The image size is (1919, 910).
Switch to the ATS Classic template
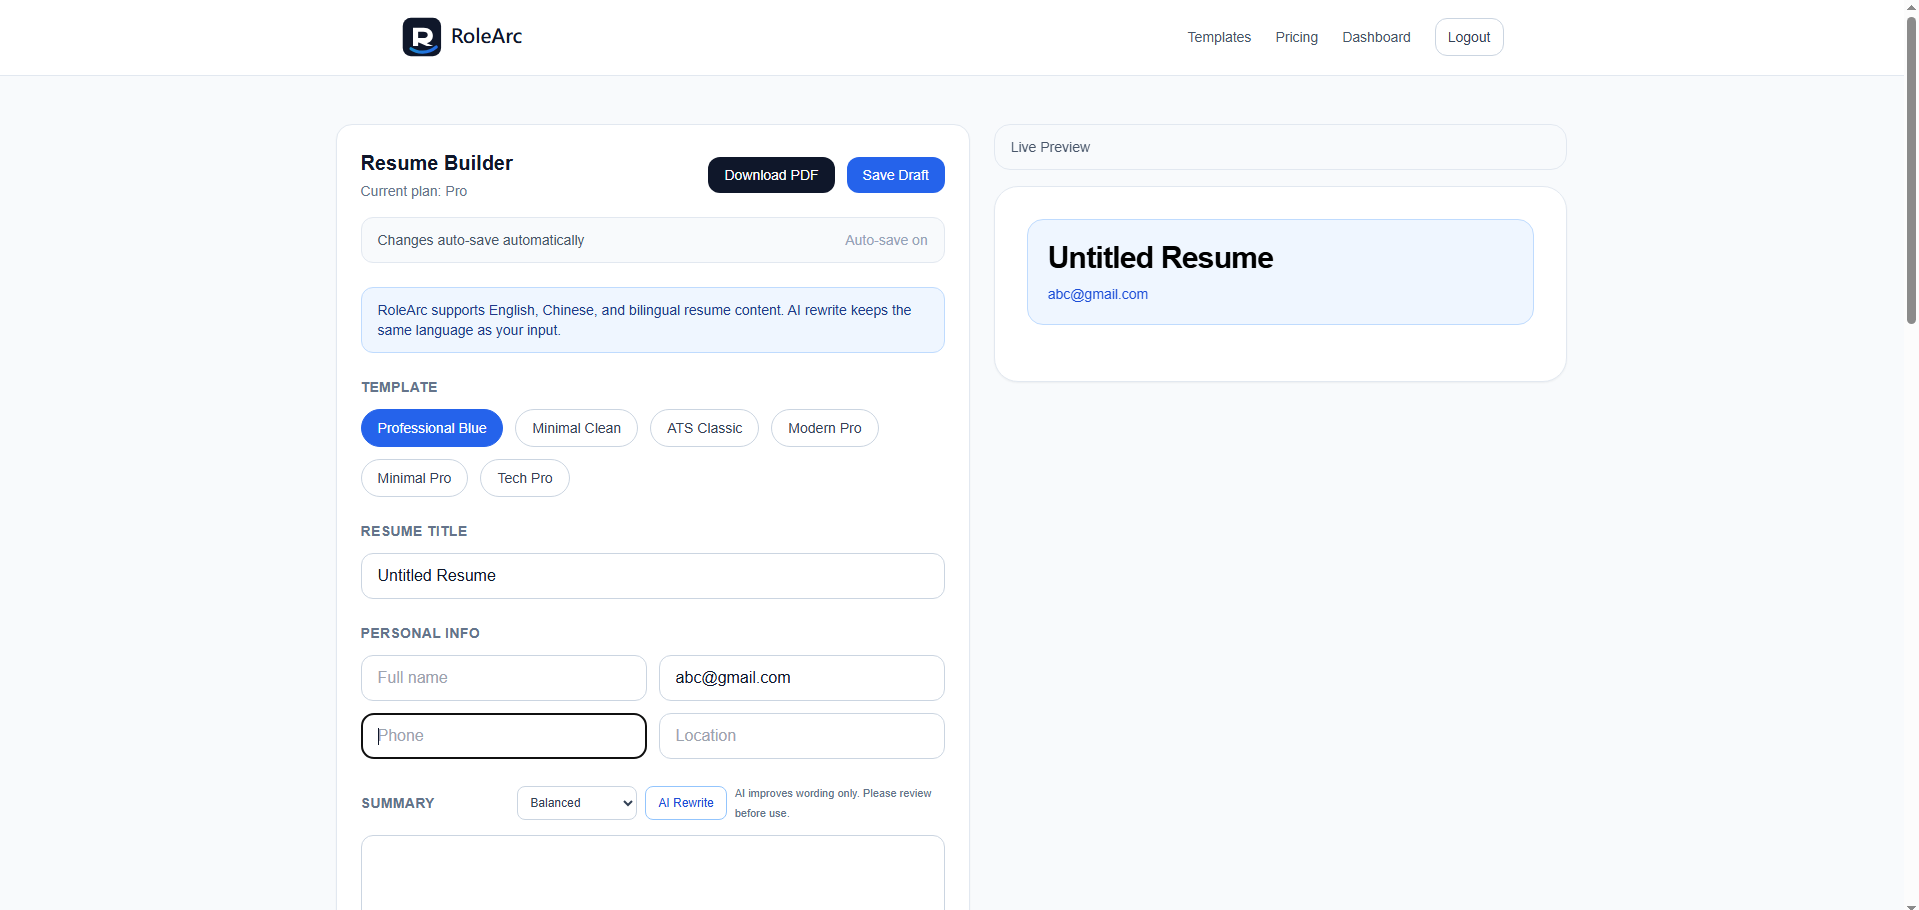[704, 428]
